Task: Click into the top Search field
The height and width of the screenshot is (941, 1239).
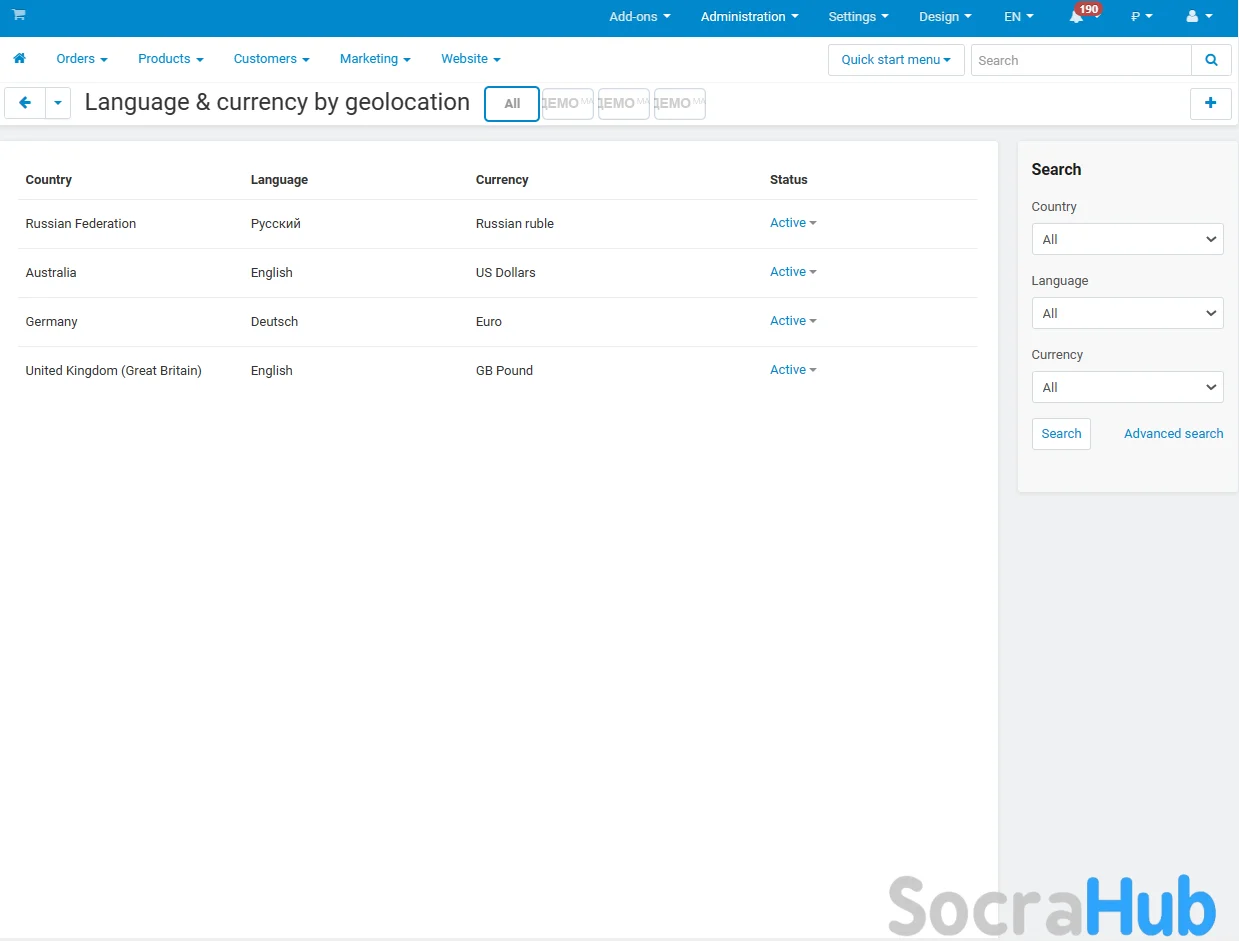Action: coord(1080,60)
